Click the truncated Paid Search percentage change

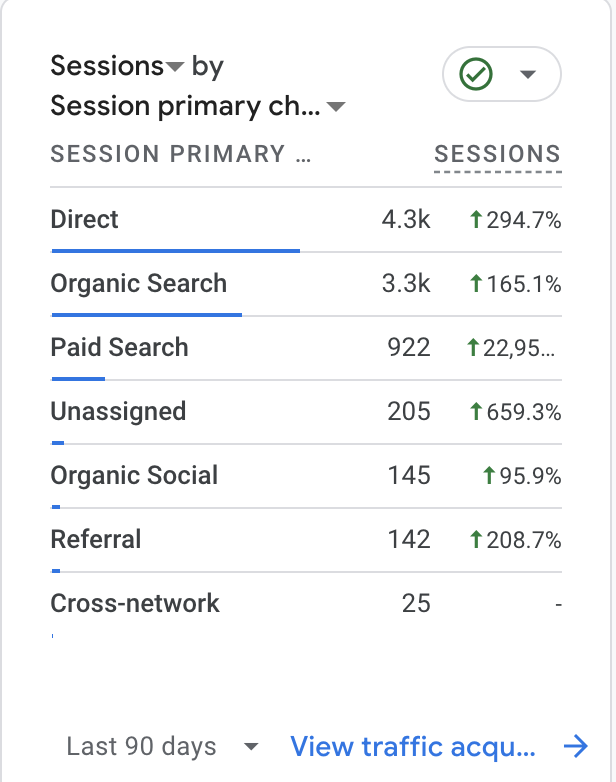515,348
